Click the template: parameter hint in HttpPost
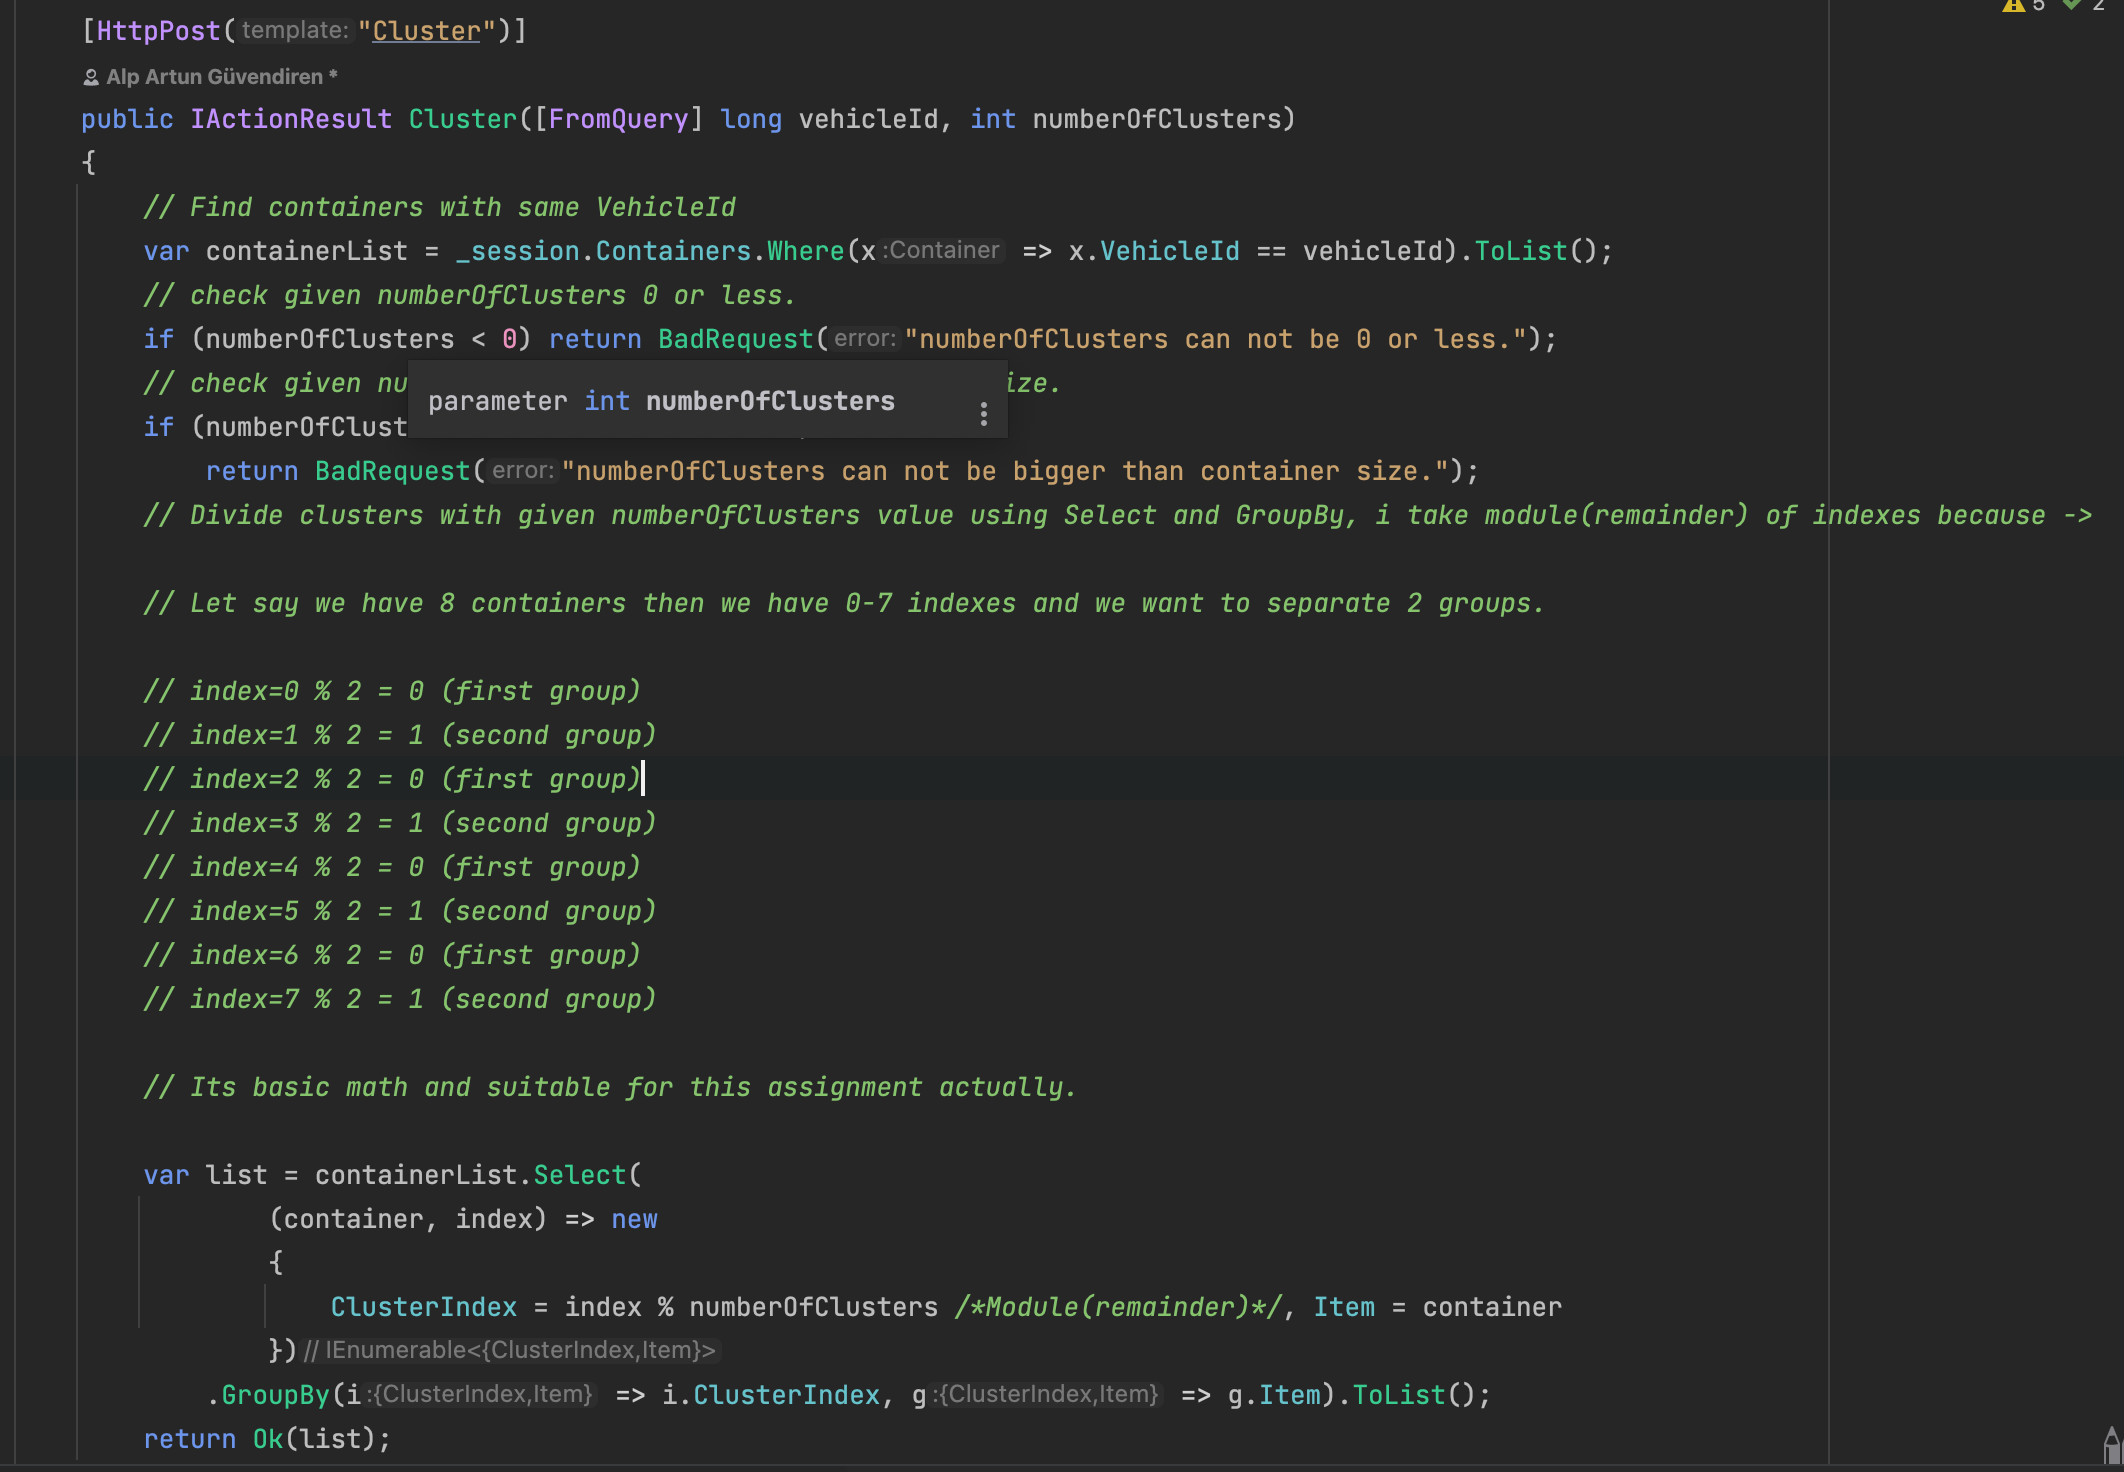The image size is (2124, 1472). coord(295,30)
